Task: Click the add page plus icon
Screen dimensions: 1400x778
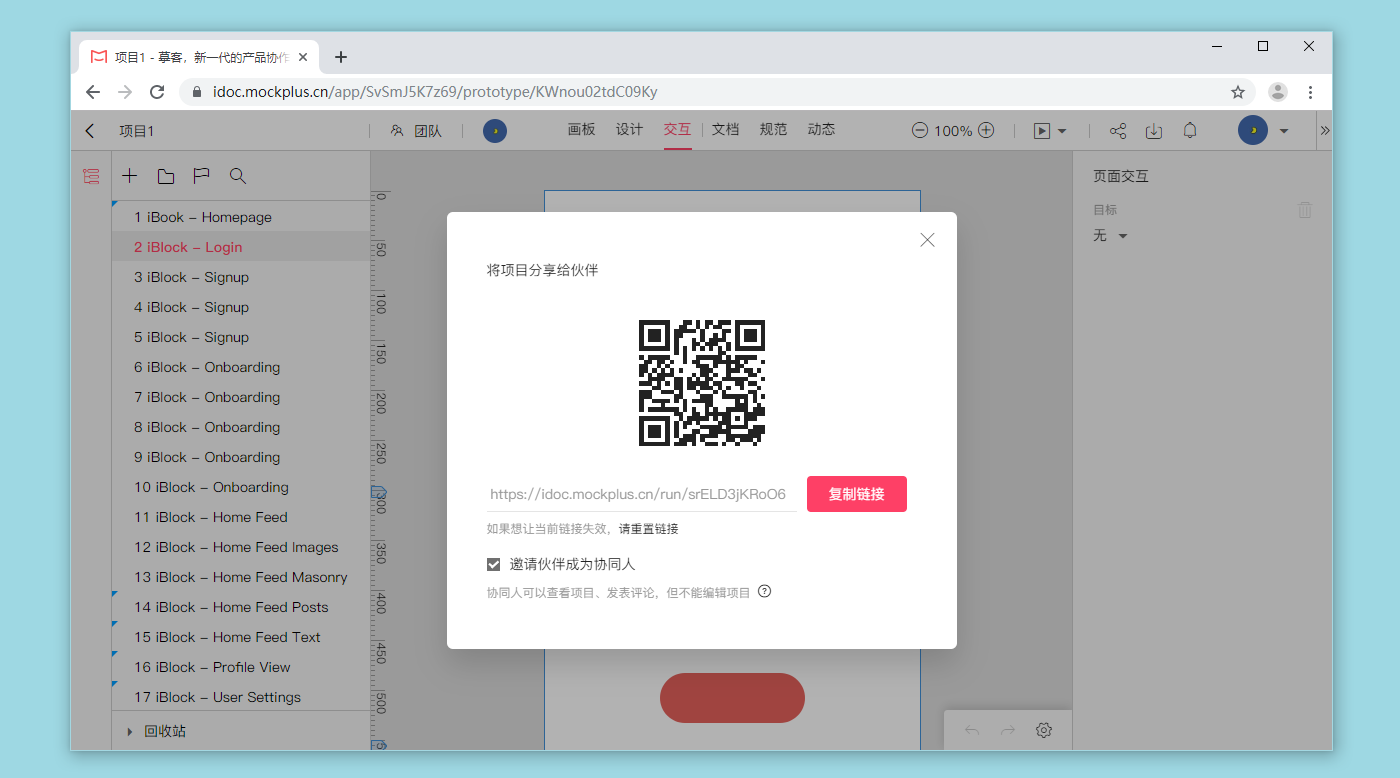Action: pyautogui.click(x=130, y=176)
